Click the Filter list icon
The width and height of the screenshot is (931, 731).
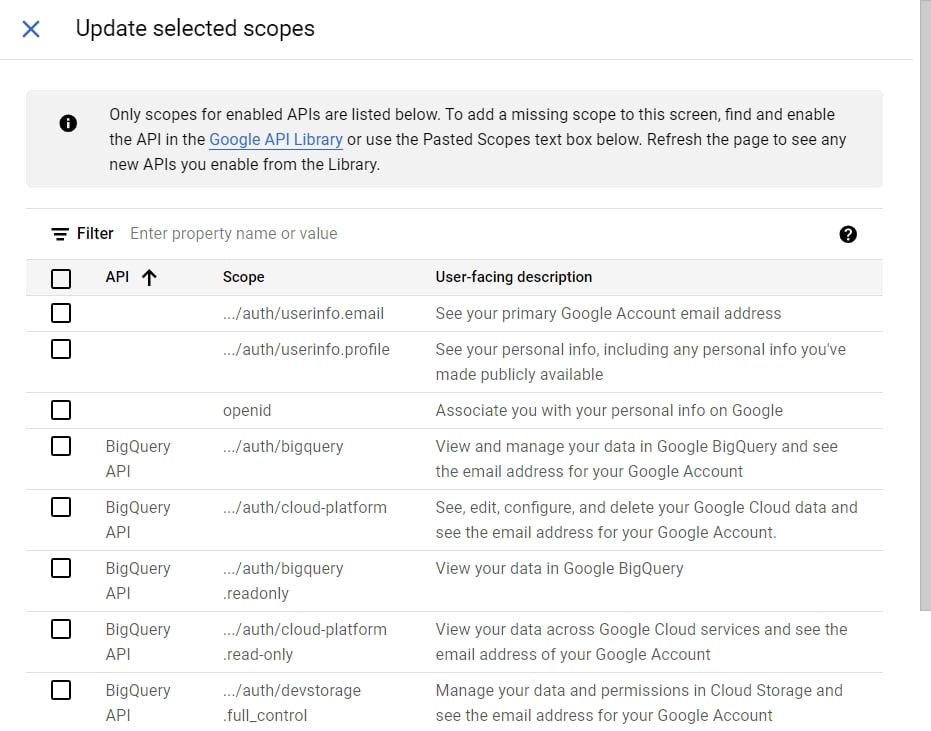point(60,234)
